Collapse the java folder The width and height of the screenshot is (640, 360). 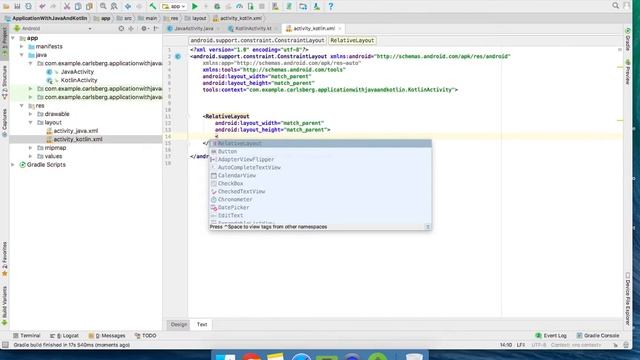[x=22, y=55]
